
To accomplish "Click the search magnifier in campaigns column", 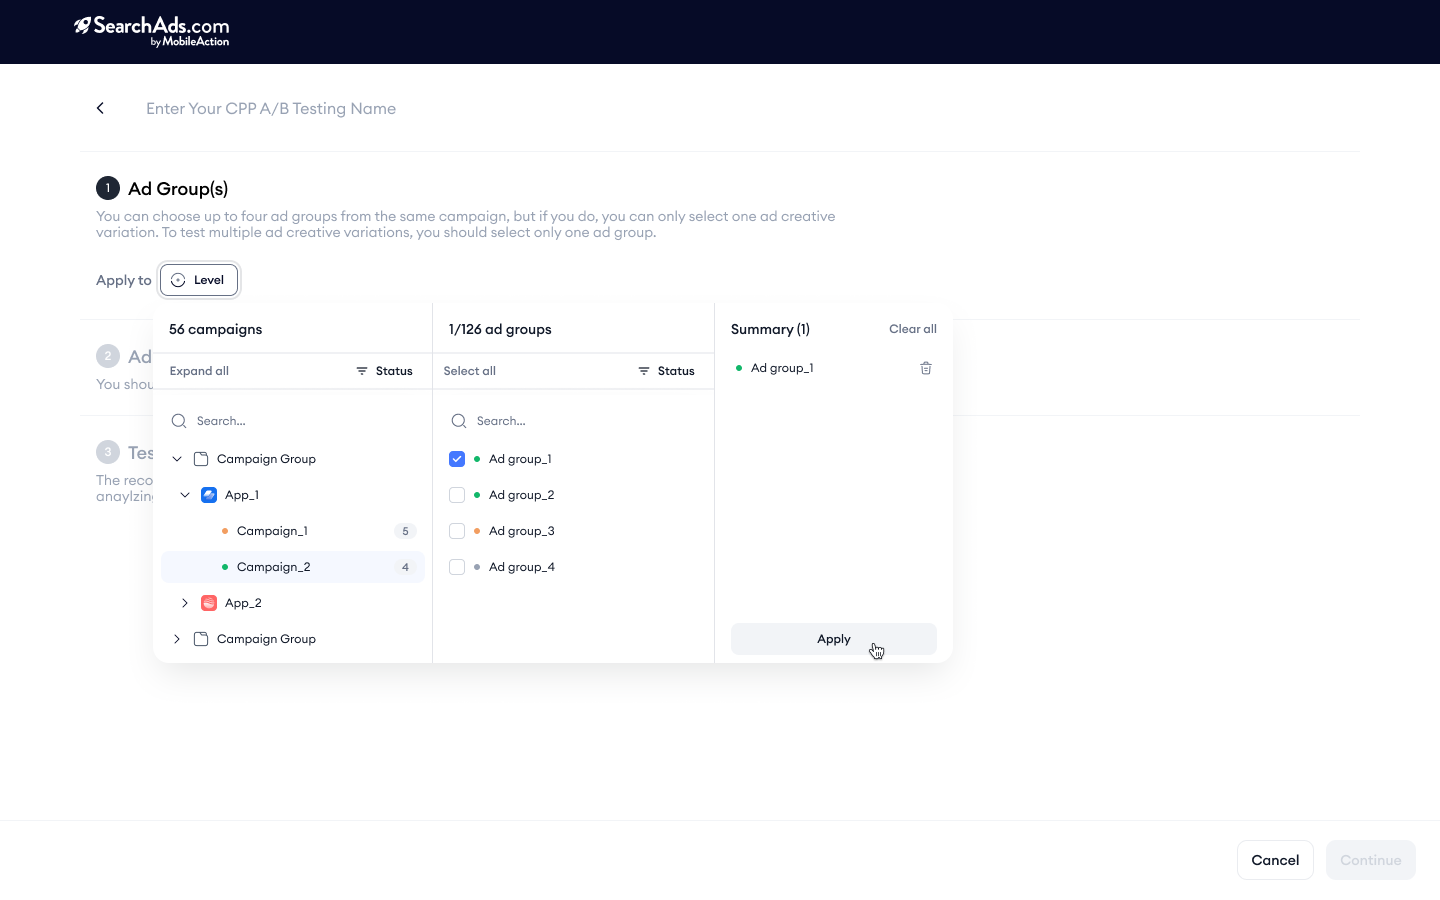I will pyautogui.click(x=179, y=421).
